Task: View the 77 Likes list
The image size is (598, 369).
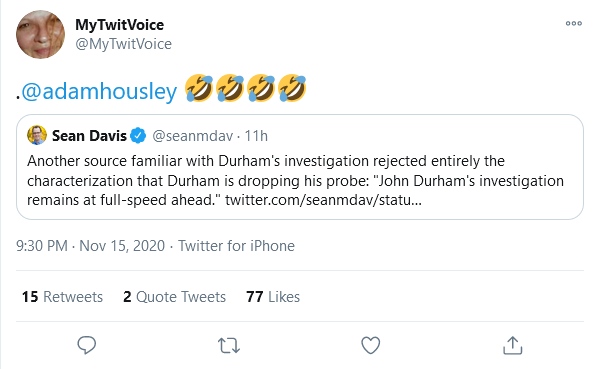Action: 273,297
